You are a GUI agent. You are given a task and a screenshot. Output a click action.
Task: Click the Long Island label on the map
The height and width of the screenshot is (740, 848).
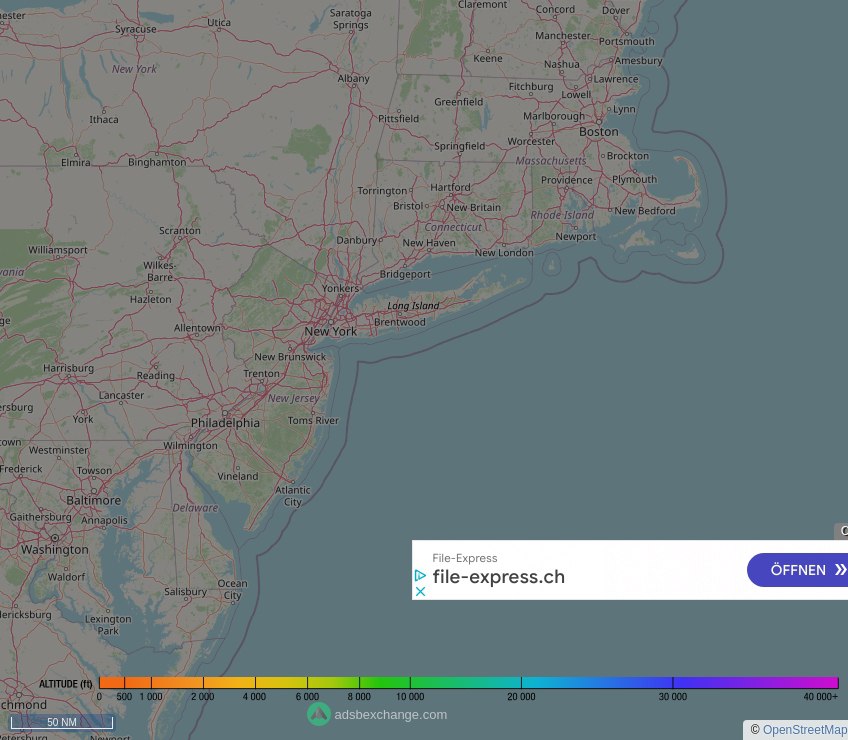point(413,306)
